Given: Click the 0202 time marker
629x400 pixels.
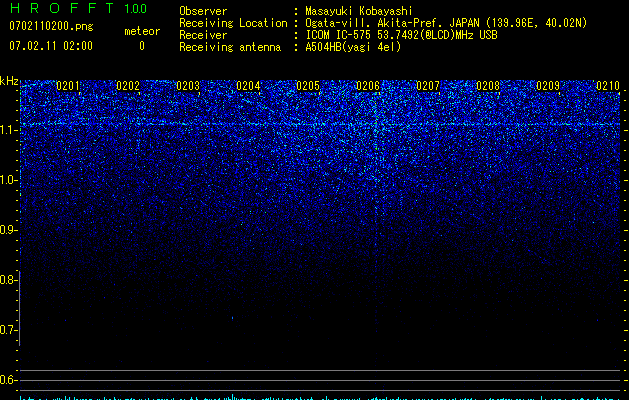Looking at the screenshot, I should pos(128,86).
